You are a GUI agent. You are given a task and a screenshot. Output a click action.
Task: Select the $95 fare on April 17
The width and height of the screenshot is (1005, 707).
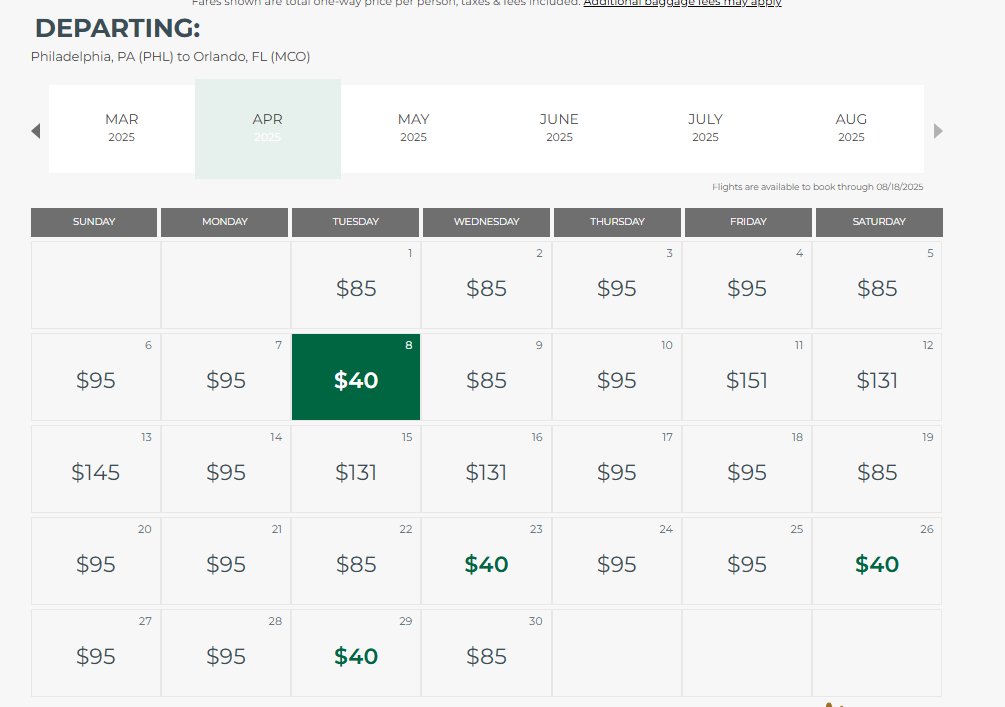tap(616, 472)
